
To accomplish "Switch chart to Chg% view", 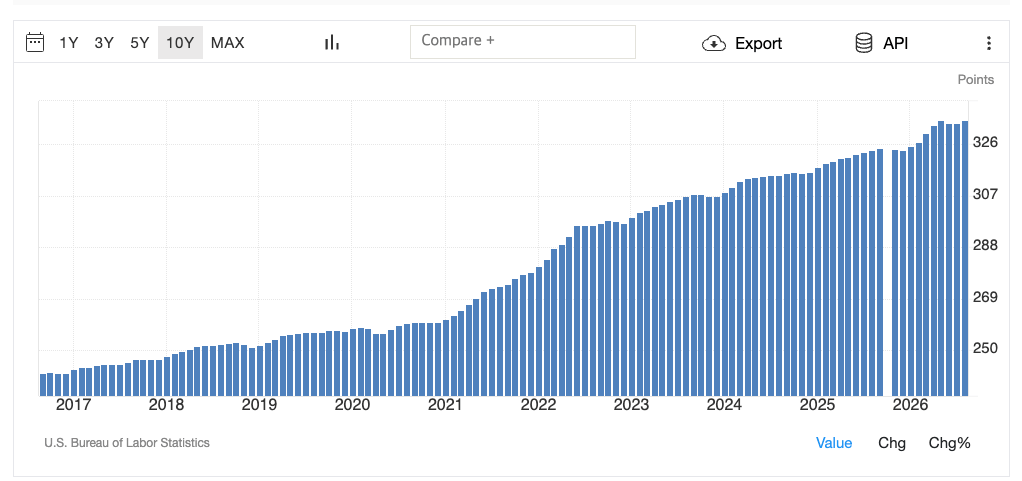I will click(950, 443).
